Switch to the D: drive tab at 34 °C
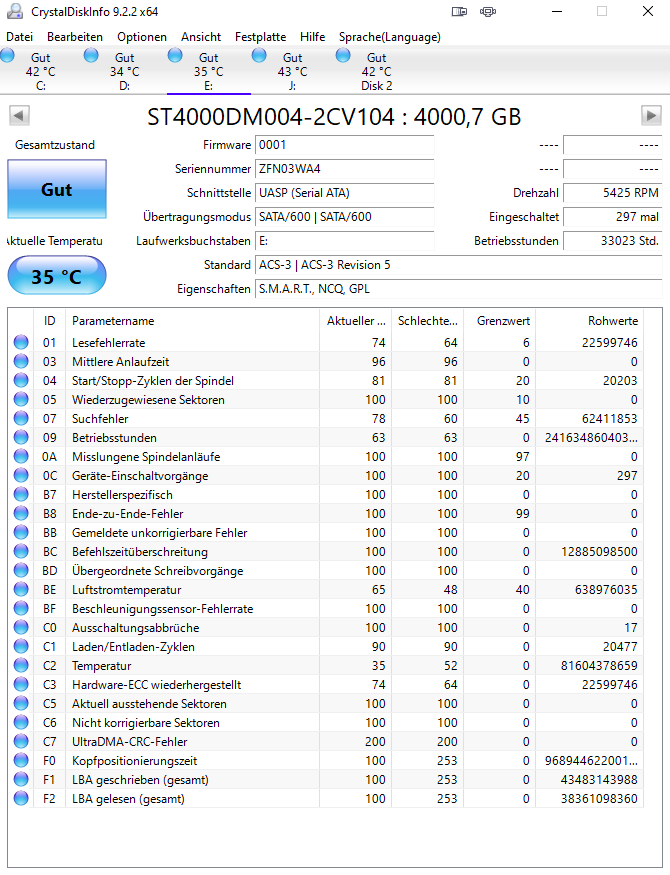 [124, 71]
